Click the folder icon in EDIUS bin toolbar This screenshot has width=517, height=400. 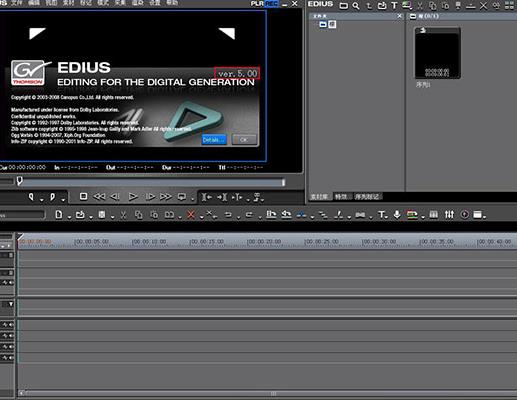[344, 6]
